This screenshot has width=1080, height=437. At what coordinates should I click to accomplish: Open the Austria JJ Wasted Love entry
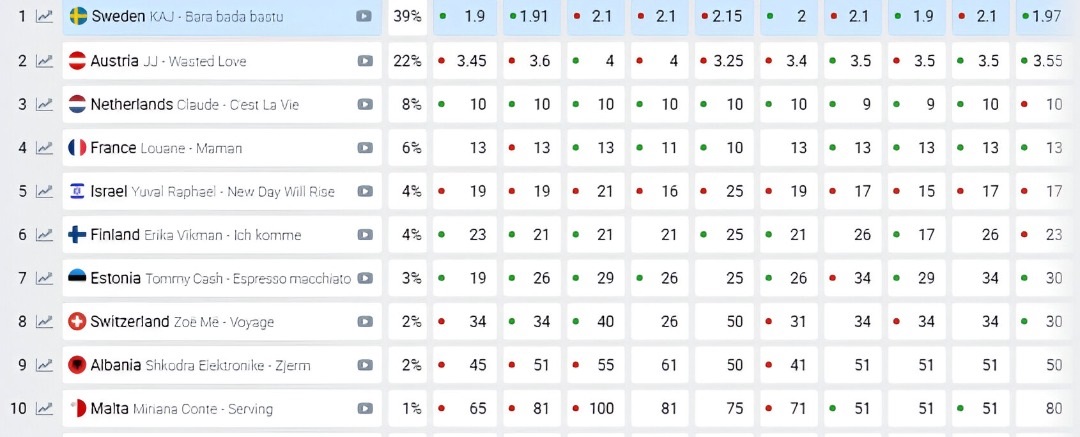pyautogui.click(x=222, y=61)
